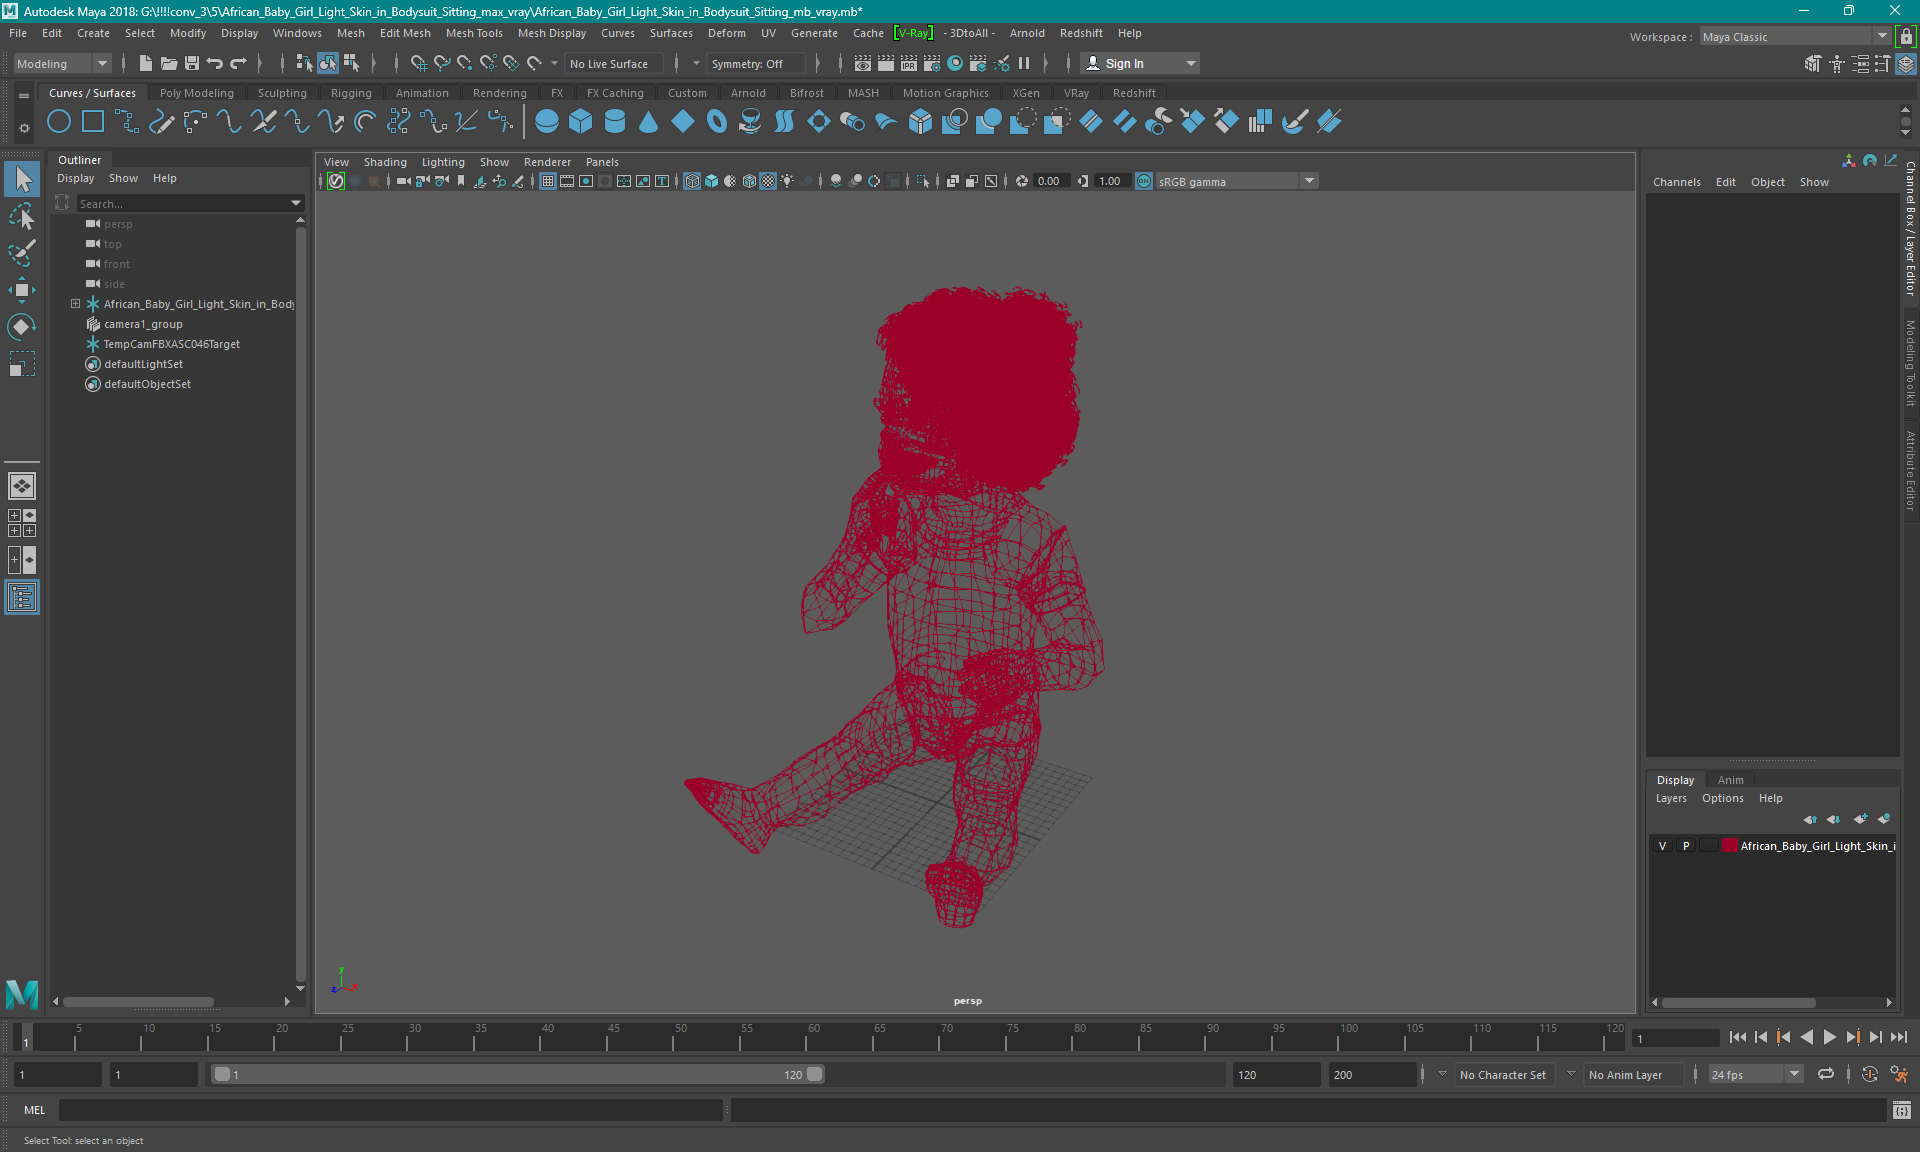The height and width of the screenshot is (1152, 1920).
Task: Activate the Select tool in Tool Box
Action: point(22,180)
